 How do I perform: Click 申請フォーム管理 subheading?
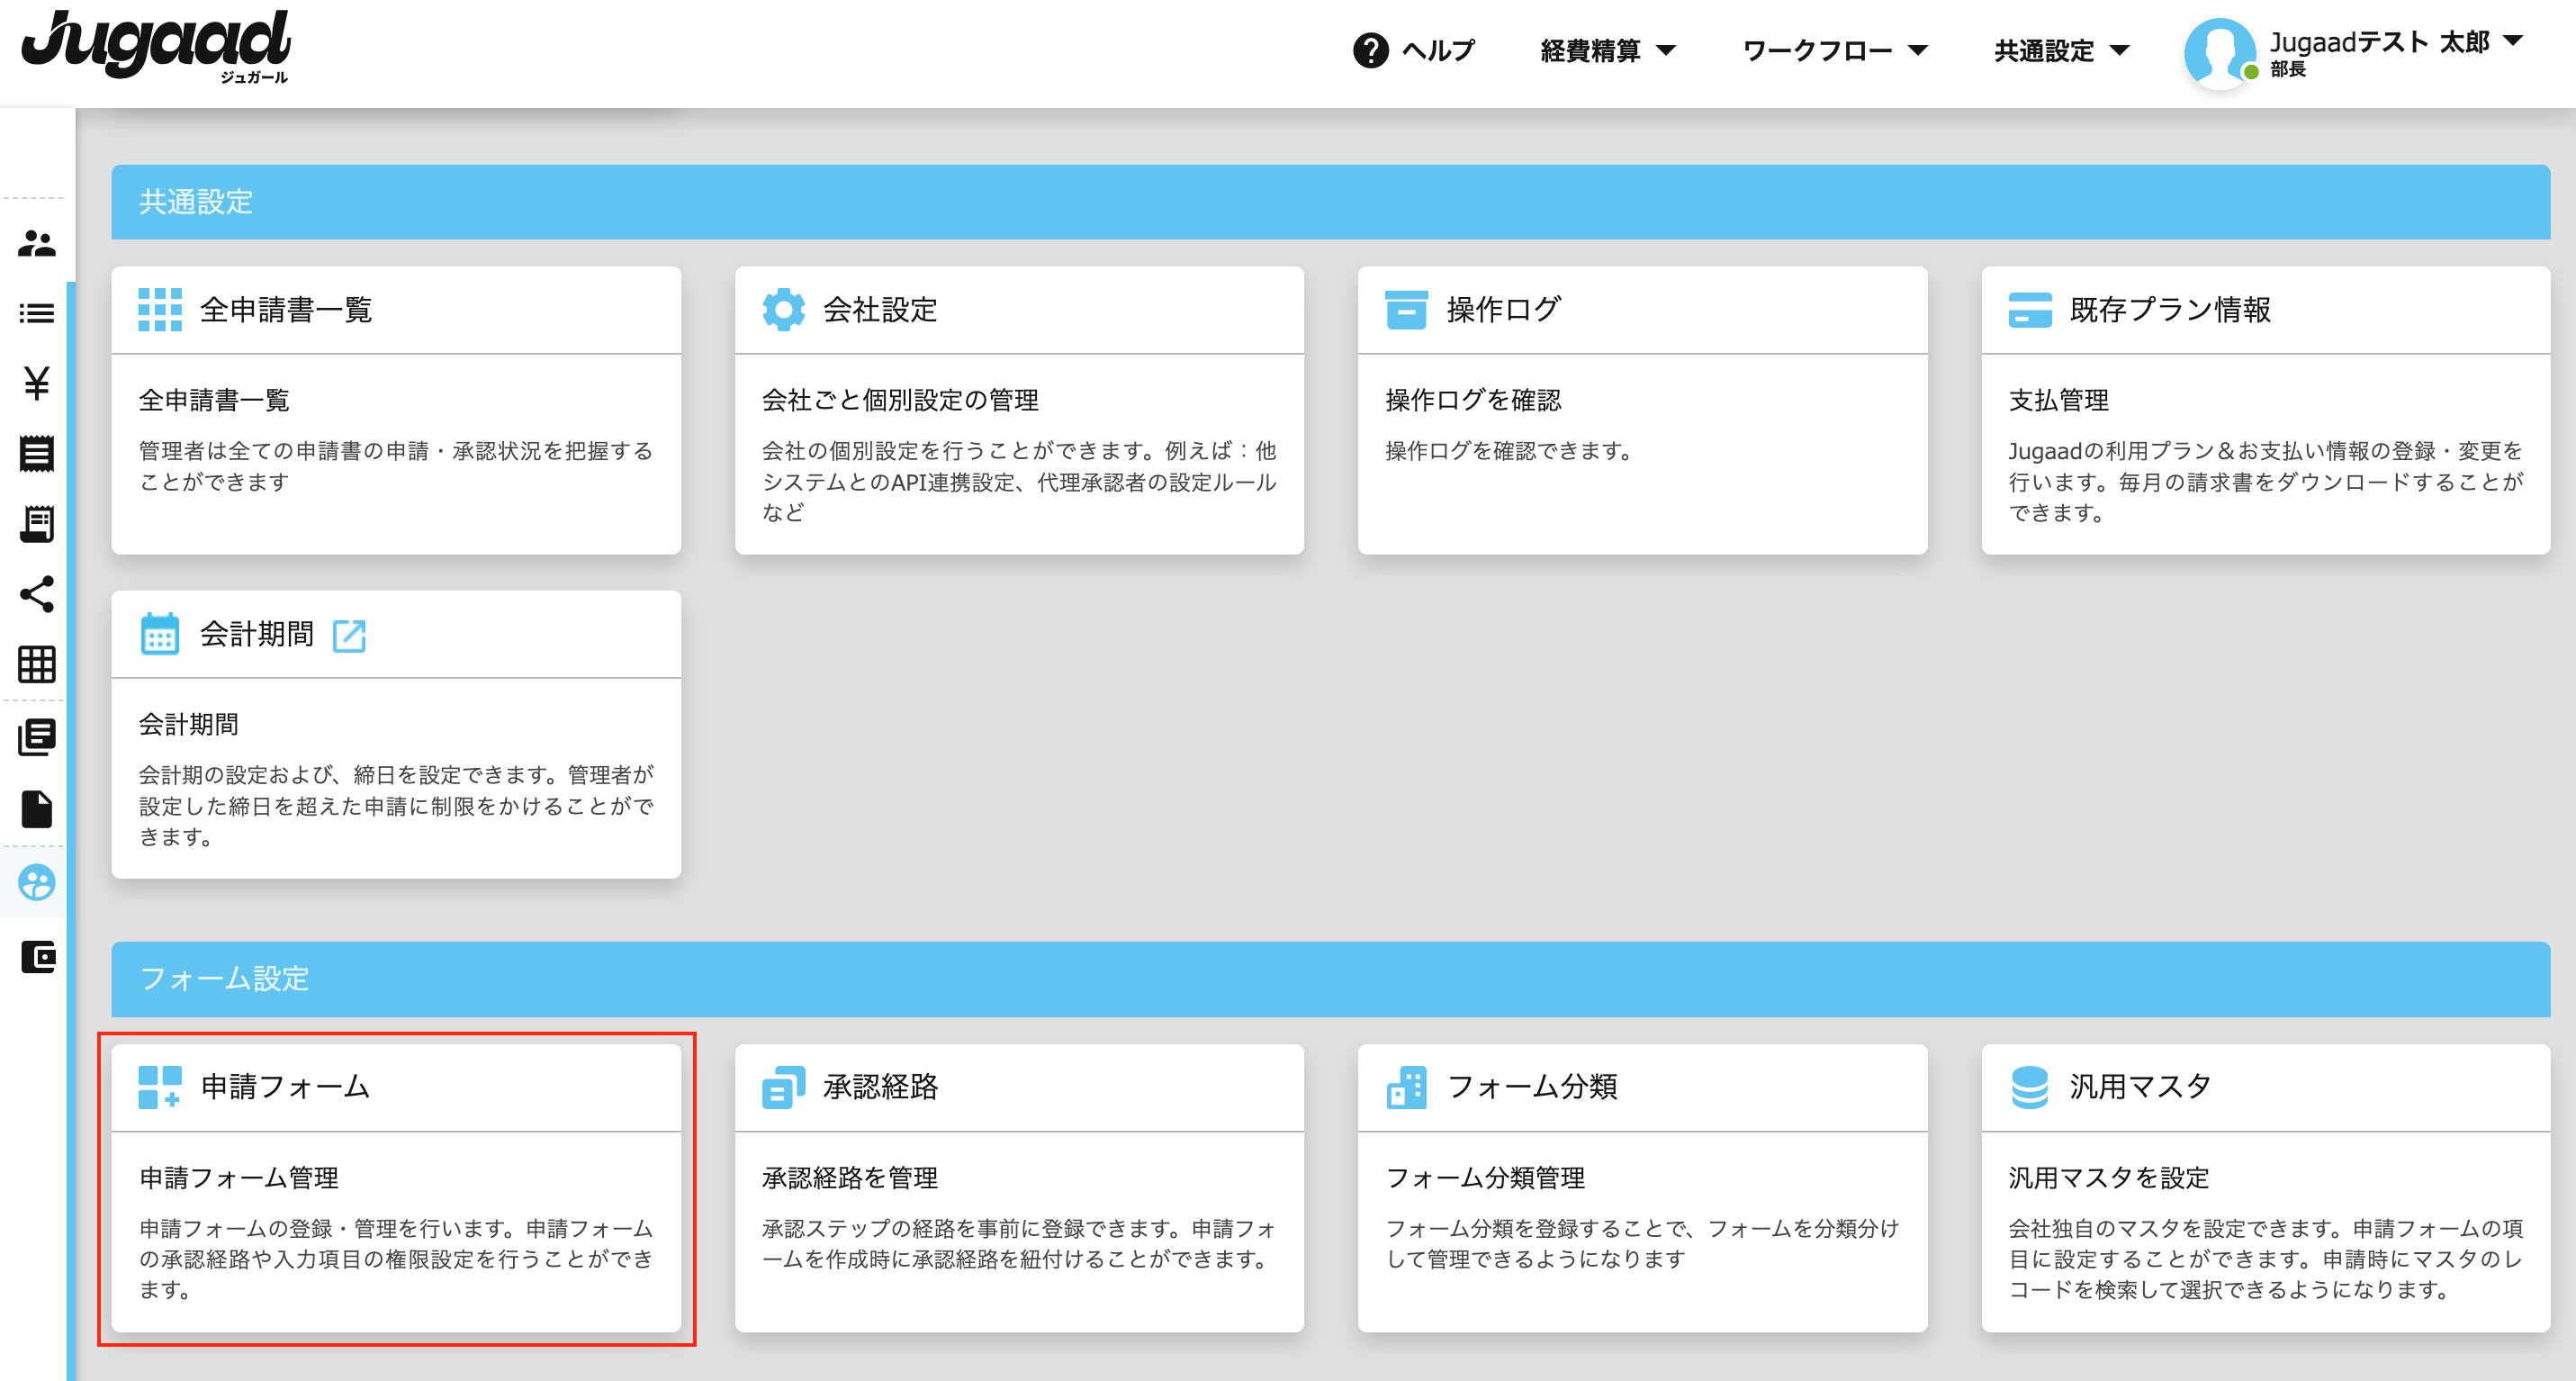tap(239, 1177)
